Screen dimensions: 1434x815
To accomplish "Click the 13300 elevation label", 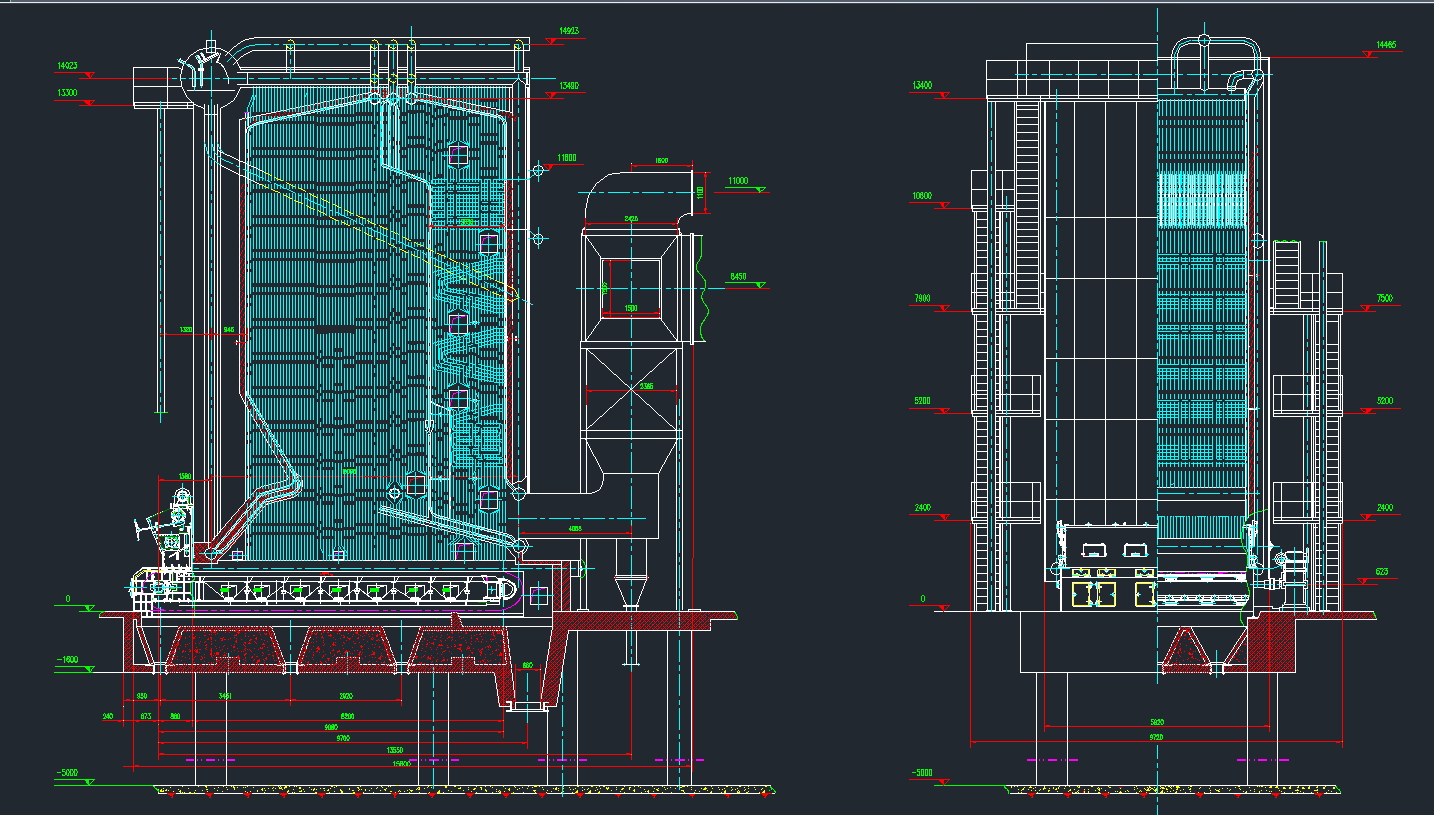I will pos(66,93).
